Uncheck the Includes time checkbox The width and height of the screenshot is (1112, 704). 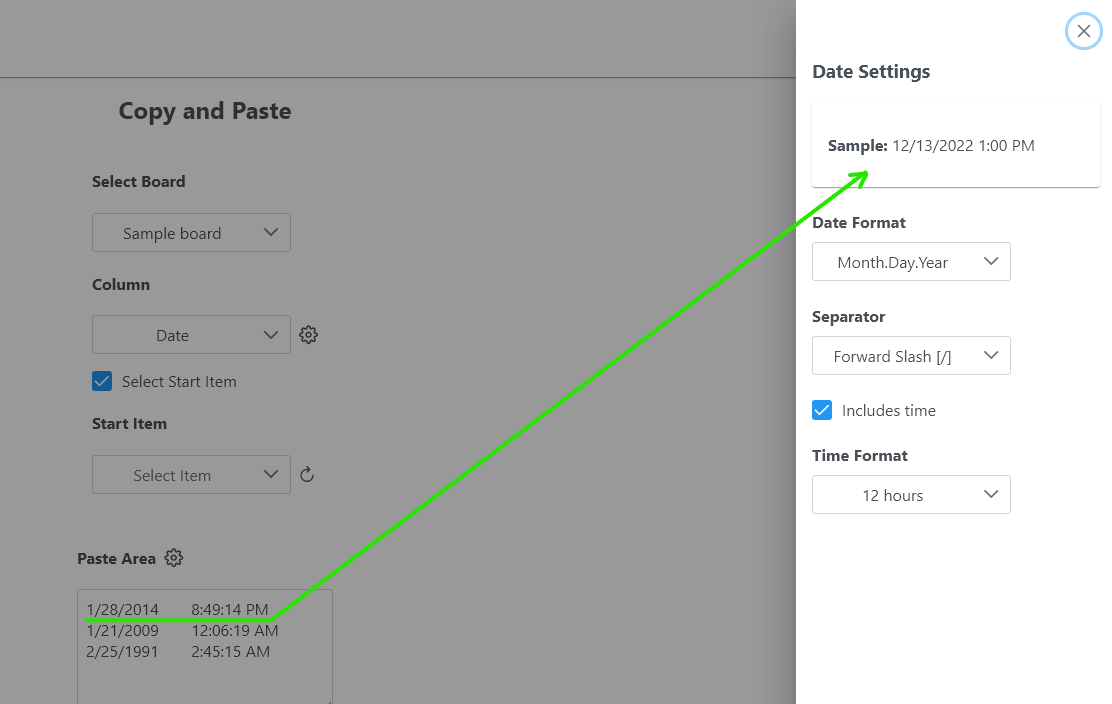(x=822, y=410)
